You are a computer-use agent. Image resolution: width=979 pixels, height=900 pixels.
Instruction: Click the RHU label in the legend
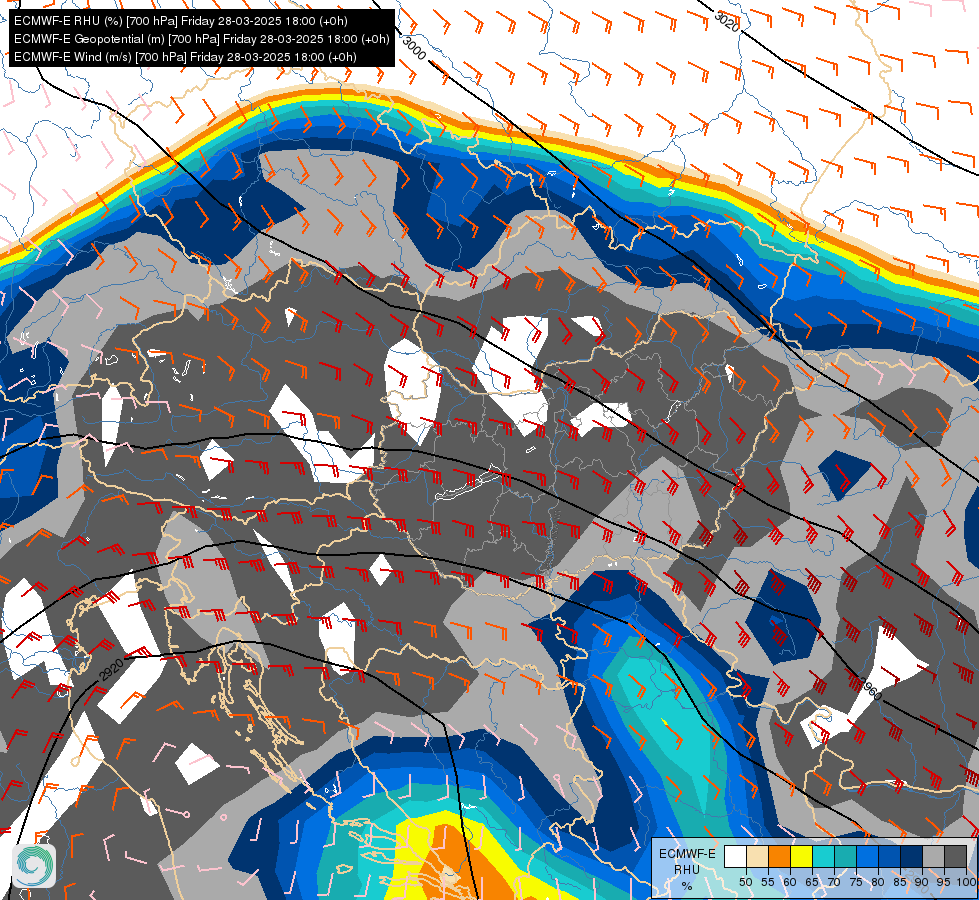[687, 870]
